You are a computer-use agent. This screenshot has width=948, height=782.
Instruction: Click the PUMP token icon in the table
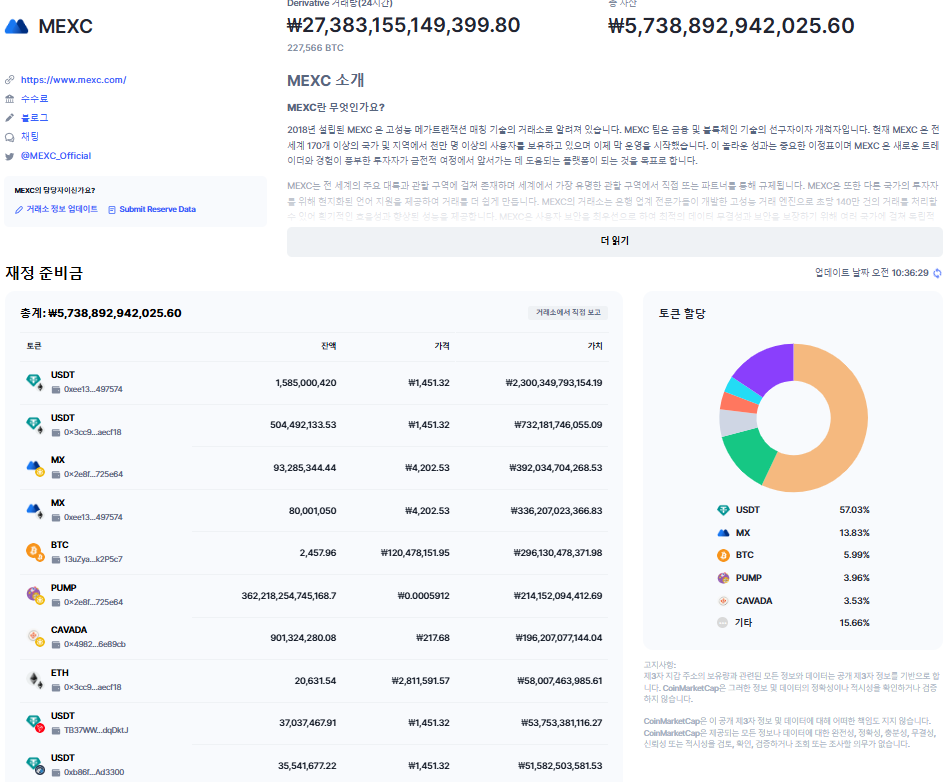coord(35,595)
